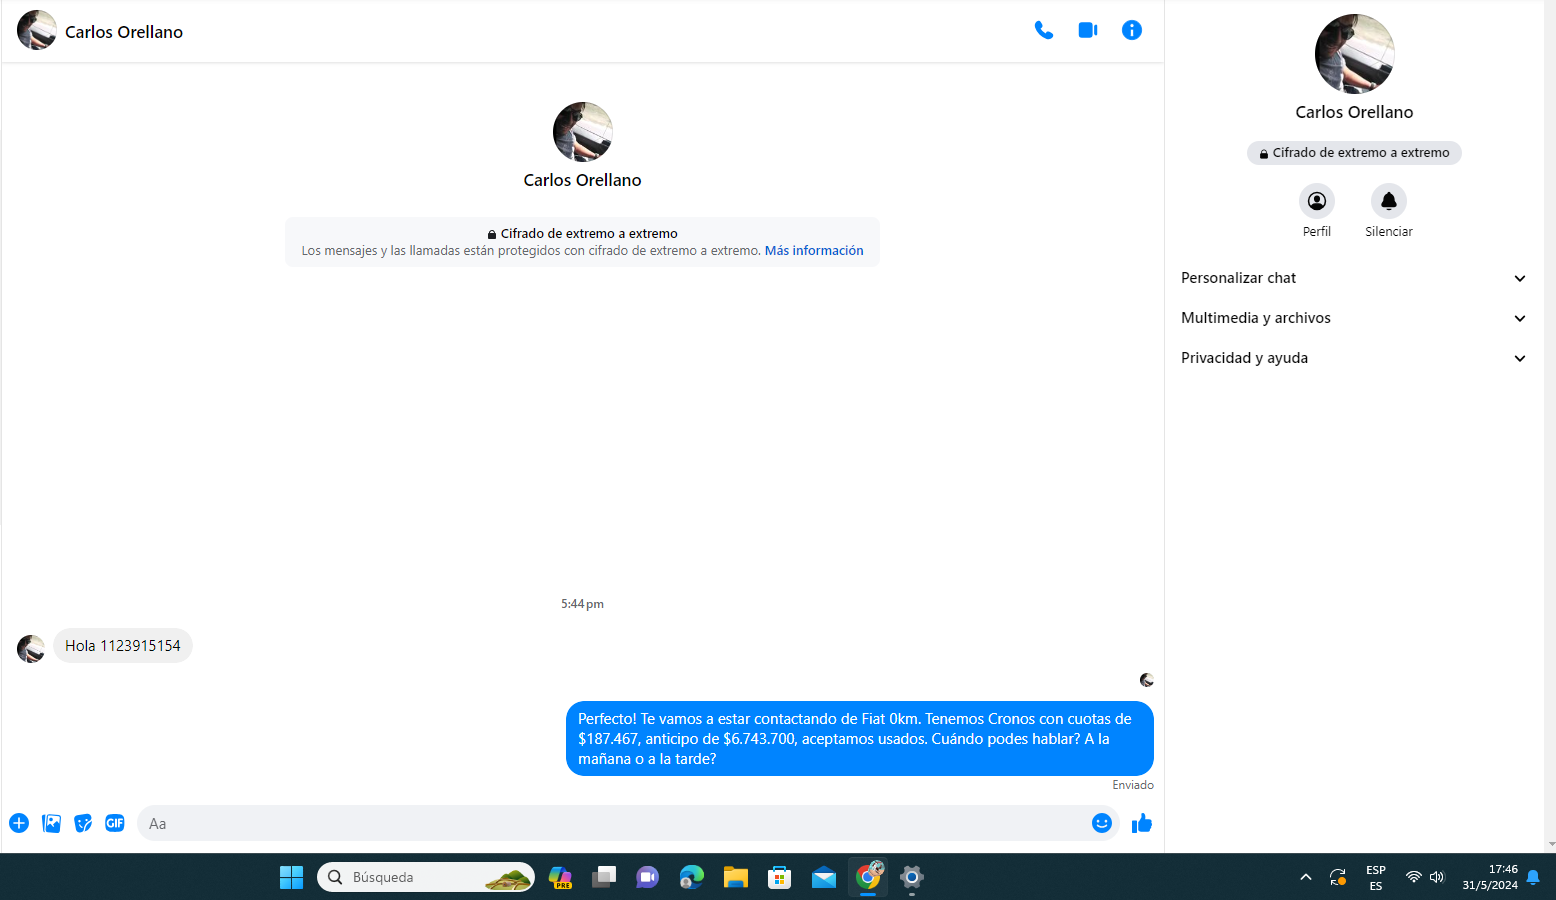Screen dimensions: 1556x900
Task: Expand Multimedia y archivos section
Action: (1353, 318)
